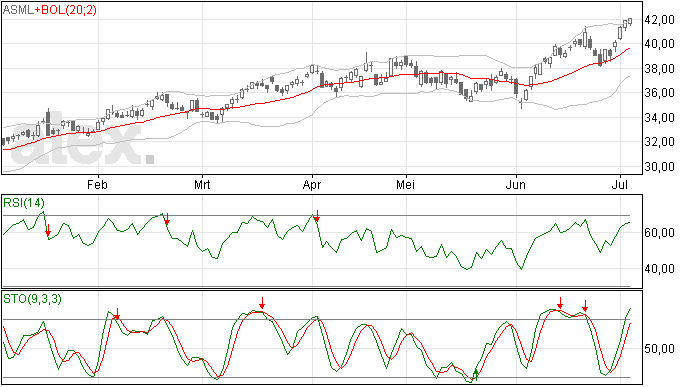Click the 34,00 price axis value
Image resolution: width=690 pixels, height=387 pixels.
(x=659, y=118)
